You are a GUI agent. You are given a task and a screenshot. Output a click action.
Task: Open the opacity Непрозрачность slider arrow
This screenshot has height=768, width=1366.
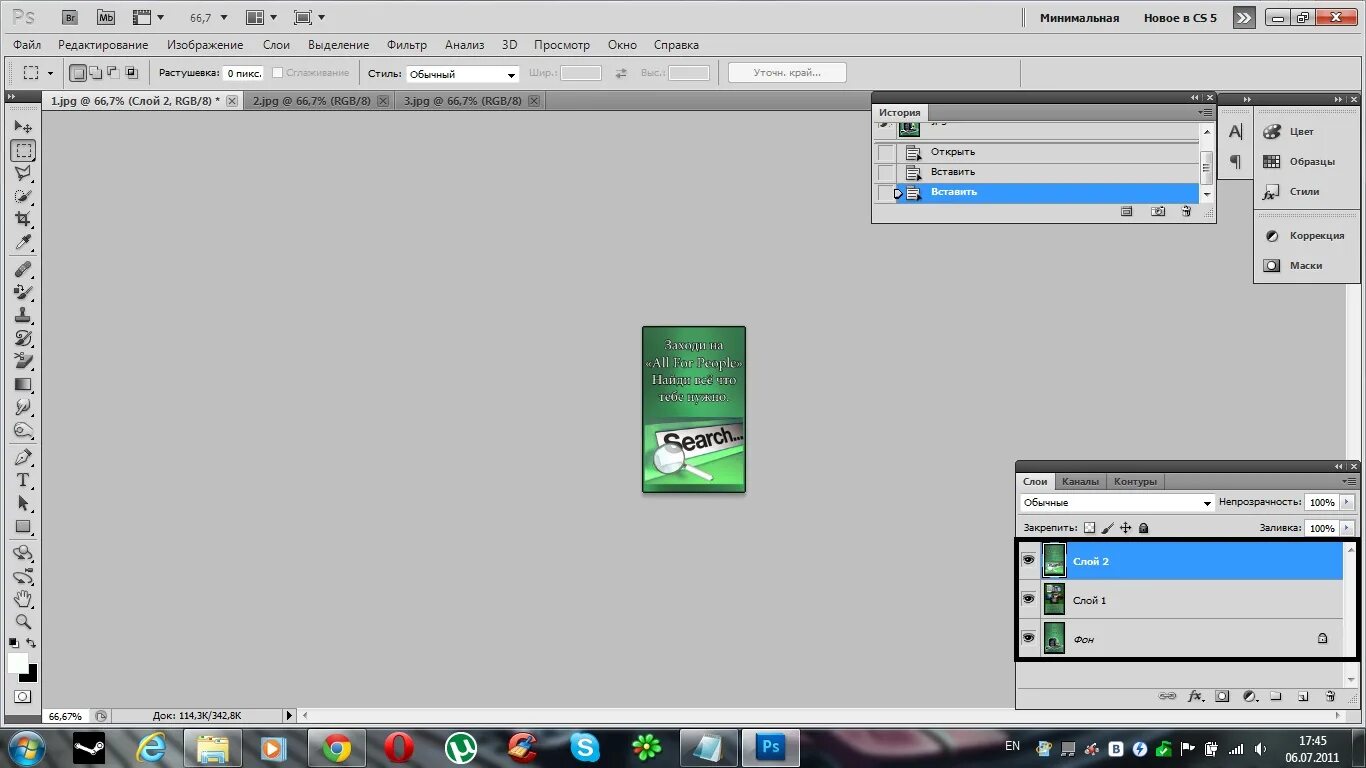tap(1347, 502)
